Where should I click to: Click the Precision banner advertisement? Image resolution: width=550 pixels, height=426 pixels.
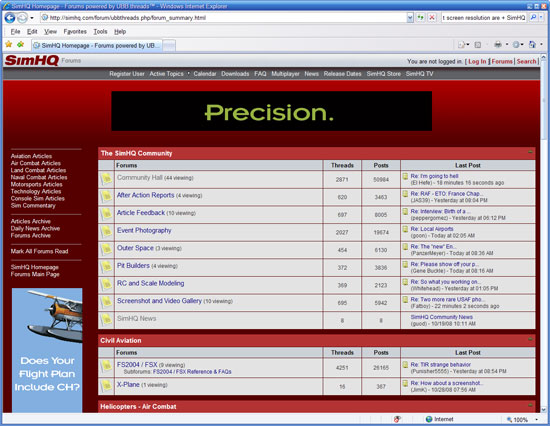(271, 111)
